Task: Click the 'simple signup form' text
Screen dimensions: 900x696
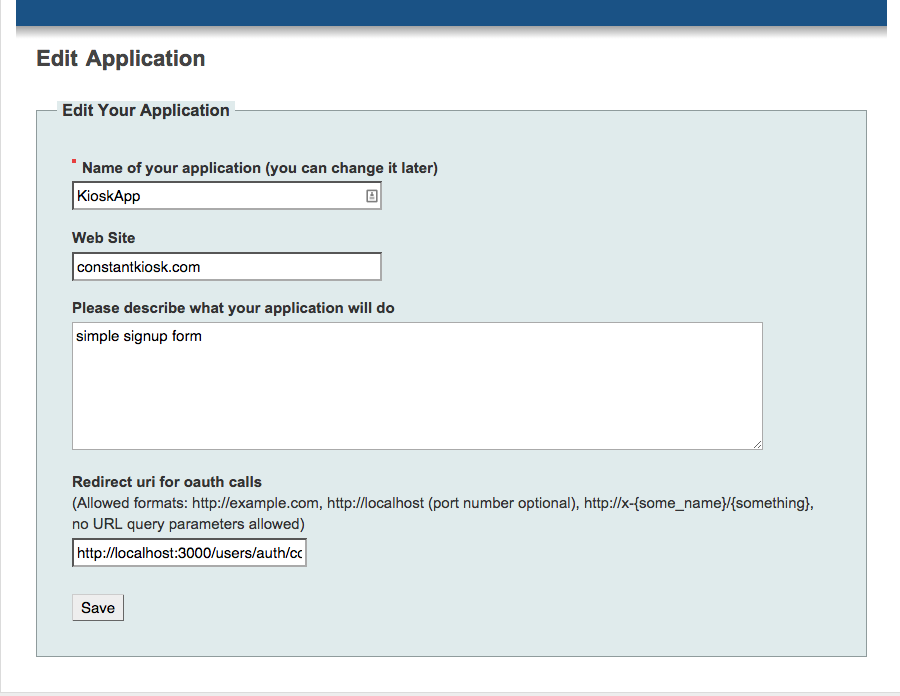Action: [139, 336]
